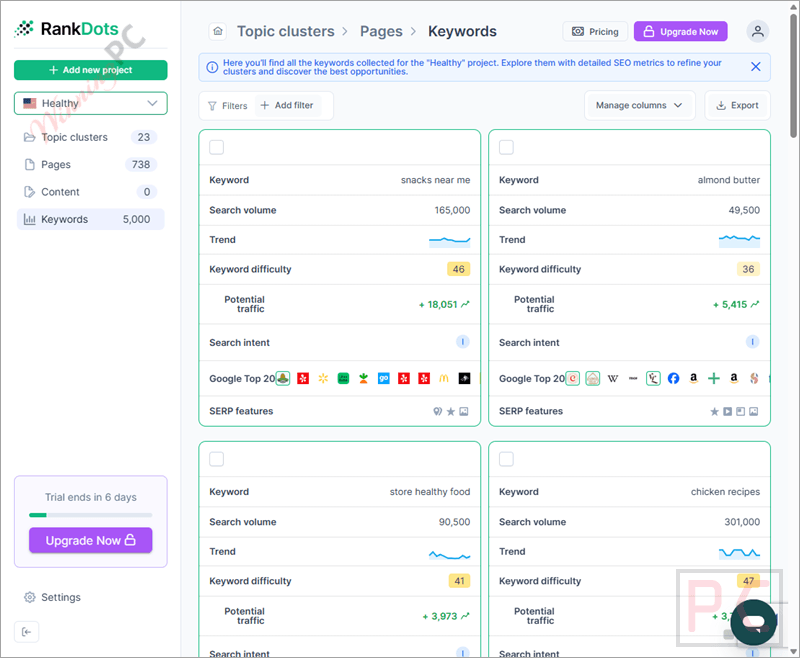Open Settings in the sidebar
800x658 pixels.
pyautogui.click(x=53, y=597)
